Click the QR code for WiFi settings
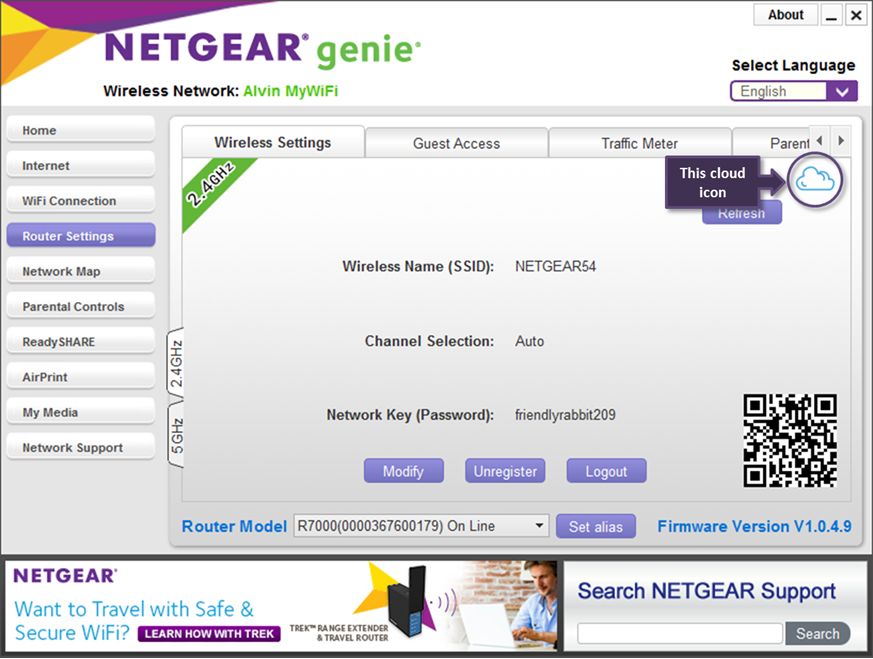This screenshot has height=659, width=873. coord(790,440)
